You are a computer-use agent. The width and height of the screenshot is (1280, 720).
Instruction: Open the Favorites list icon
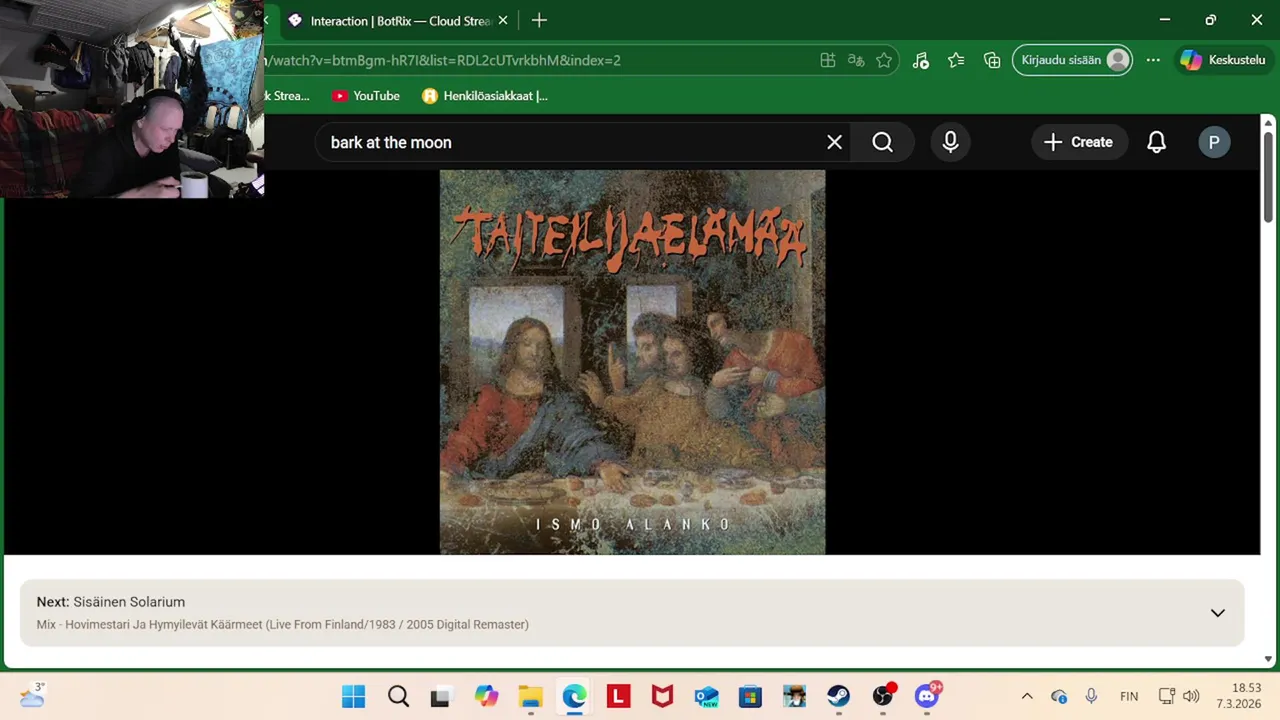pos(957,60)
